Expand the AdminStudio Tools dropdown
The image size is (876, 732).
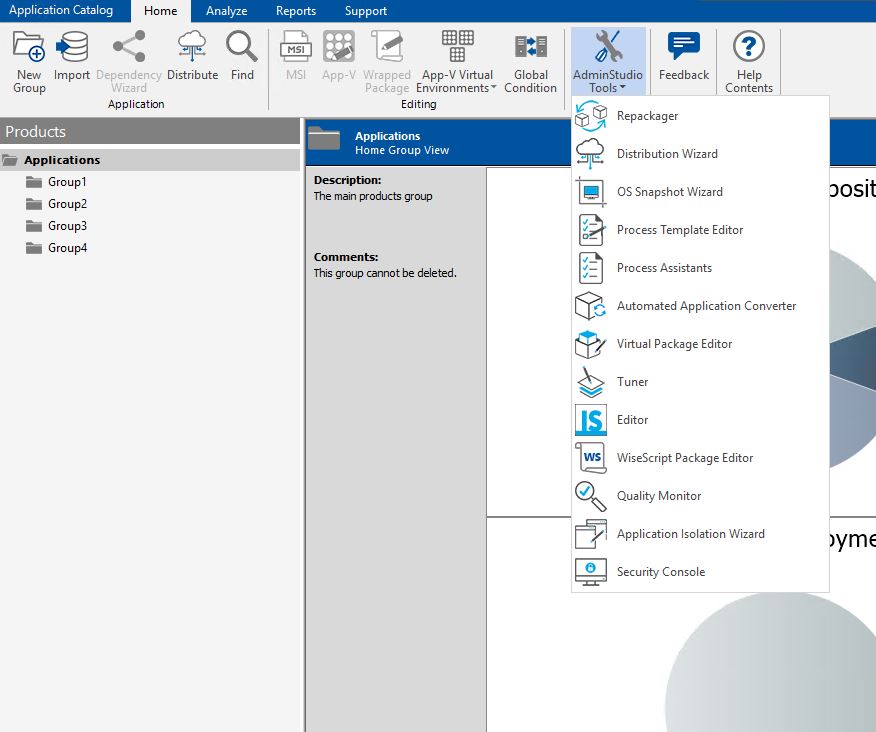click(x=608, y=61)
